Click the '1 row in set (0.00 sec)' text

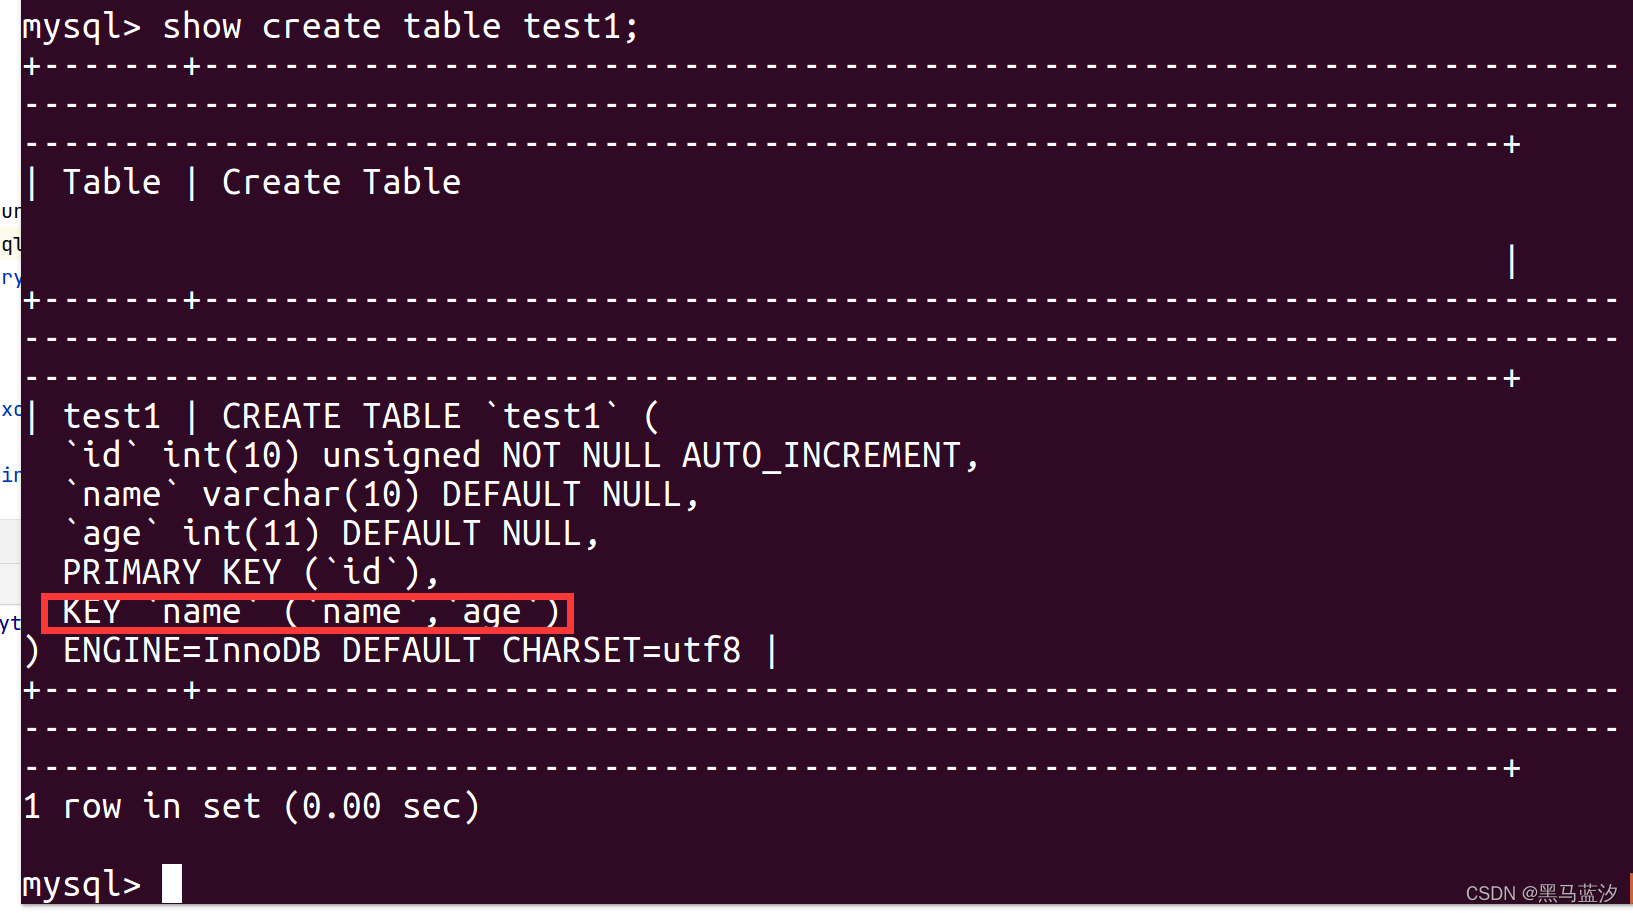[x=252, y=806]
